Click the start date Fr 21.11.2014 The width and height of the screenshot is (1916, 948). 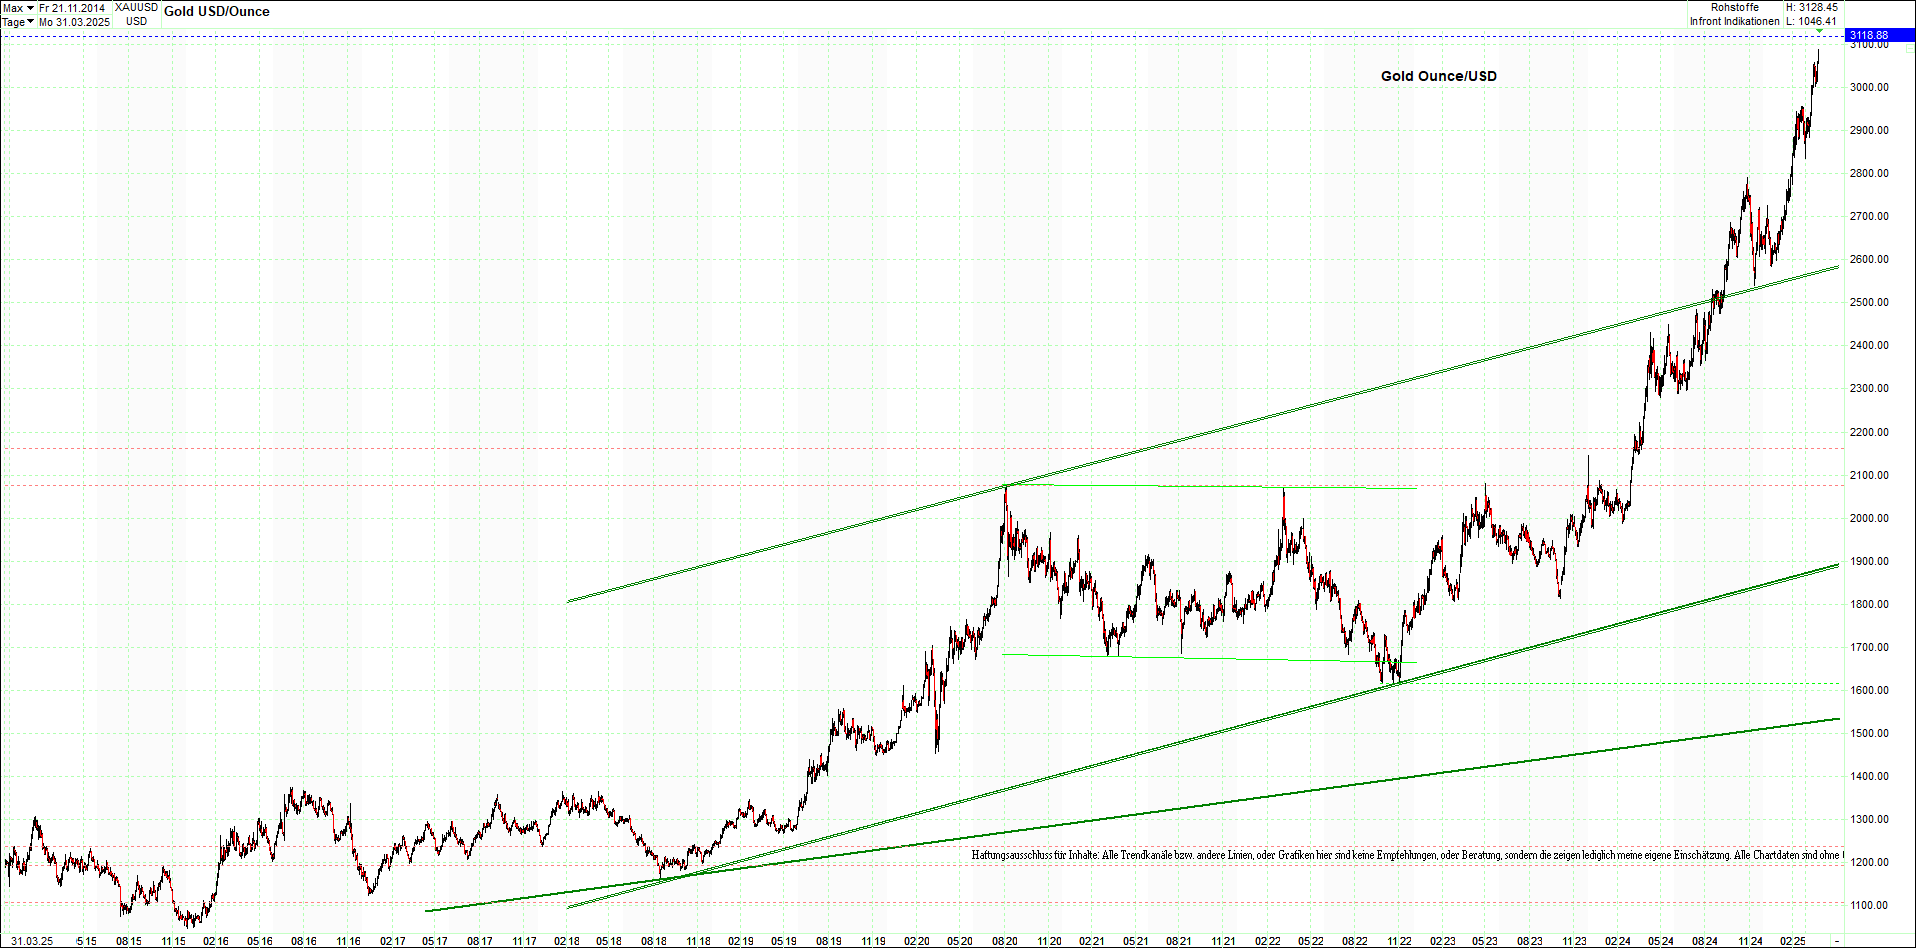point(72,8)
